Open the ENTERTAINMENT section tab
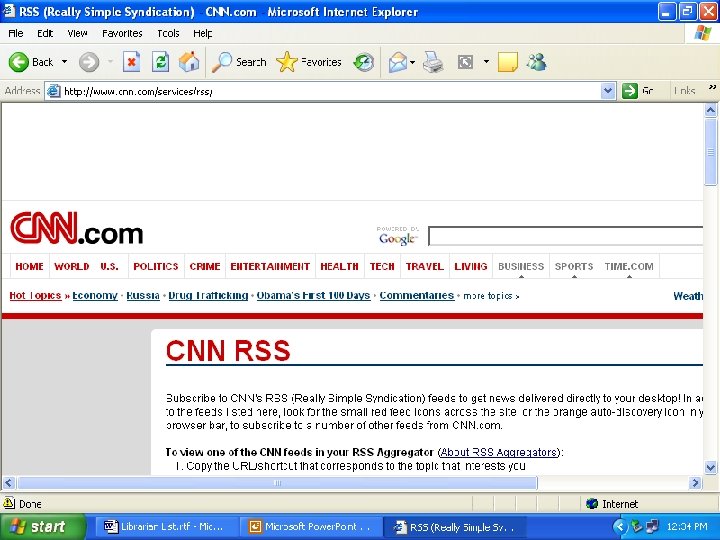Viewport: 720px width, 540px height. [270, 266]
